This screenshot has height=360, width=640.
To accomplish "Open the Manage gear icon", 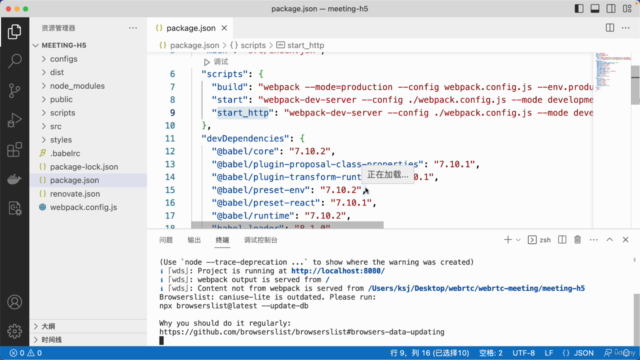I will (14, 331).
